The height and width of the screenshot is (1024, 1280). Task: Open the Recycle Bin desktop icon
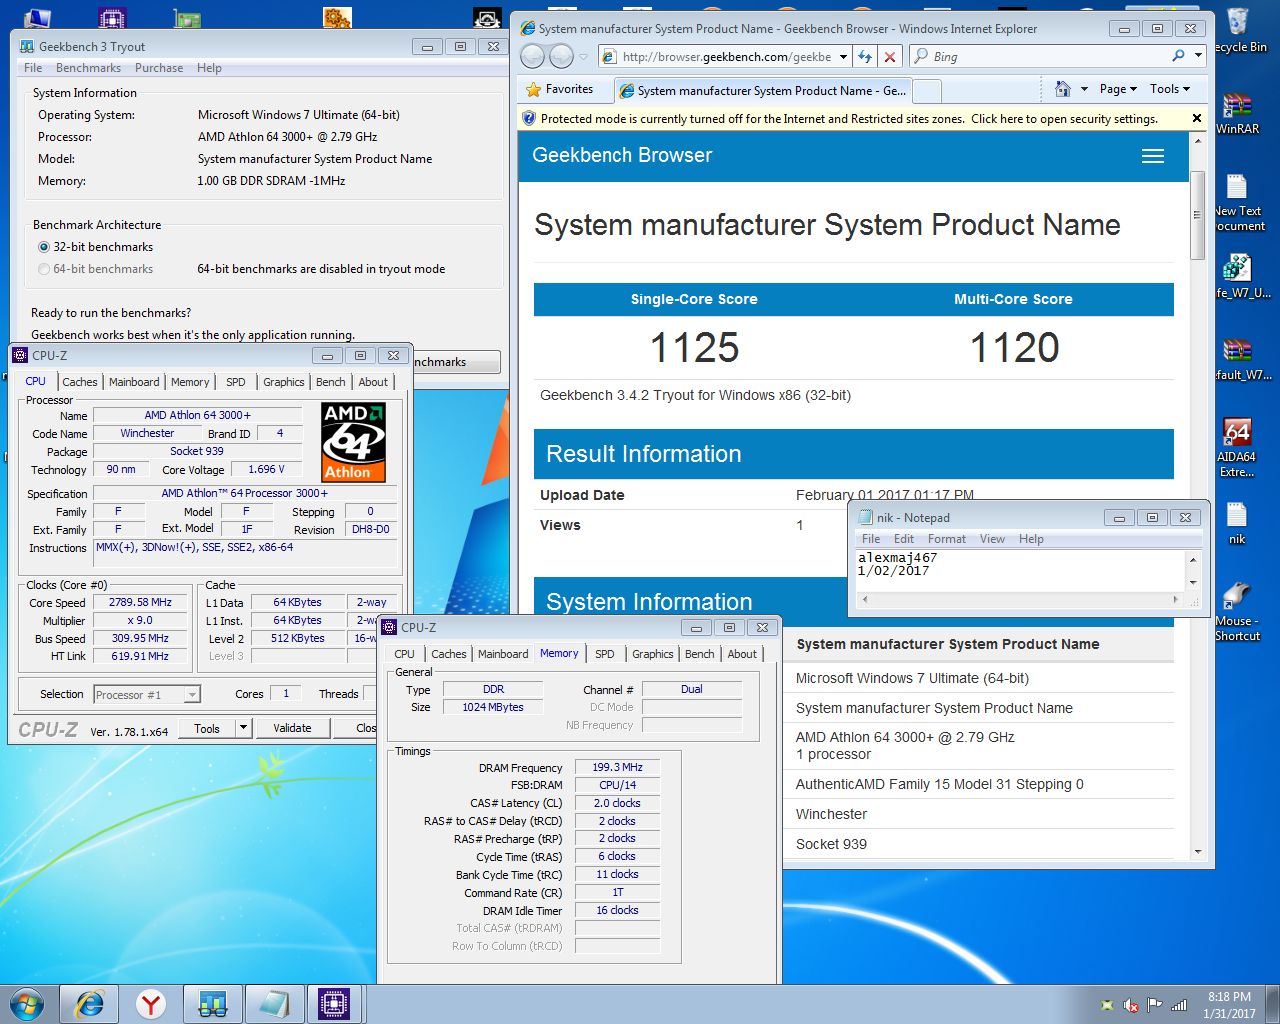[x=1239, y=30]
